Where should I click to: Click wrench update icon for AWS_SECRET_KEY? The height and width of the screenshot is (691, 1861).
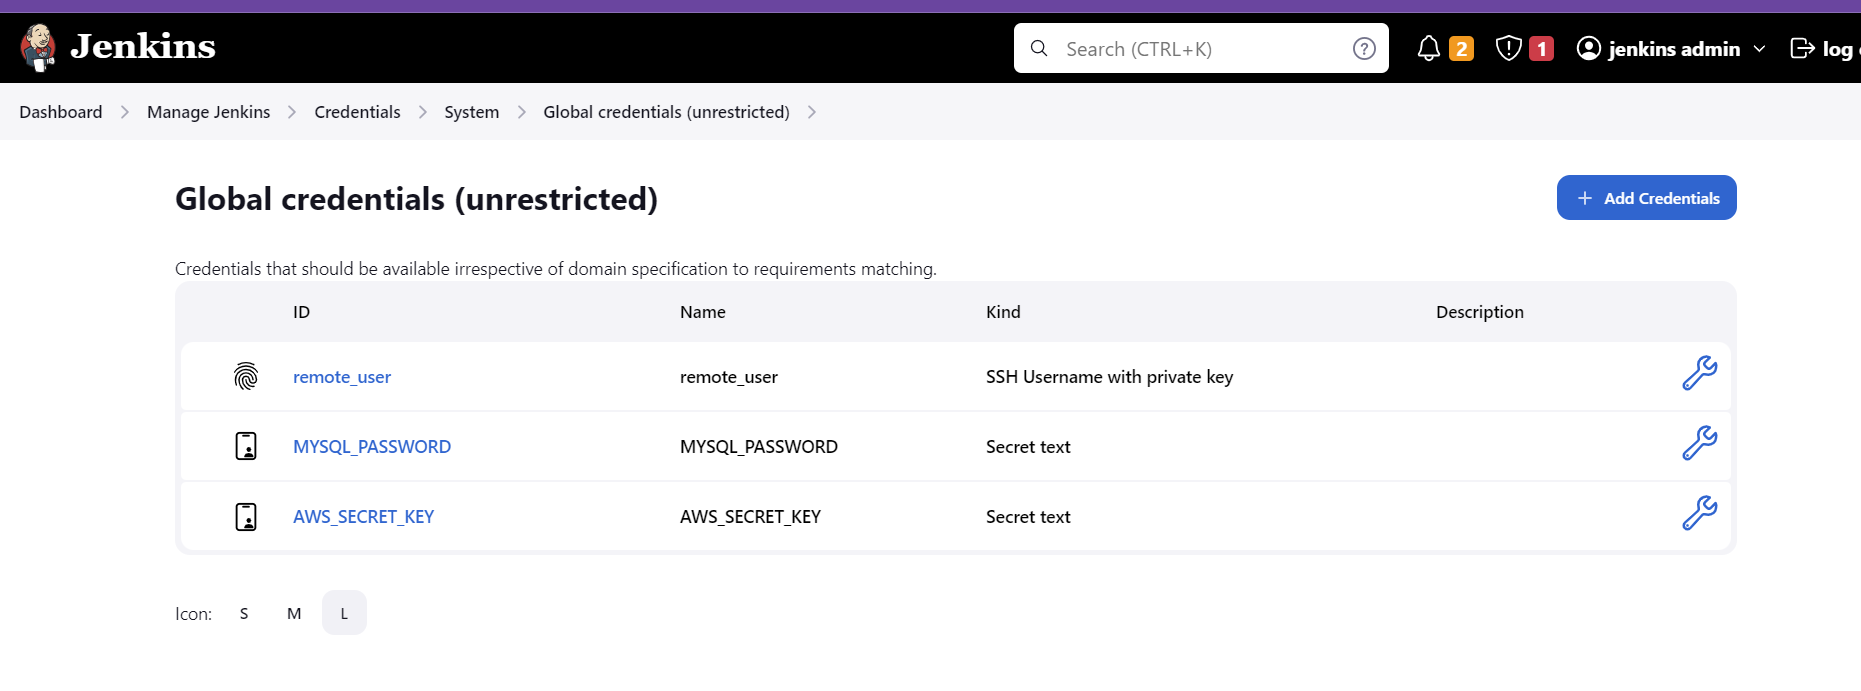coord(1699,513)
